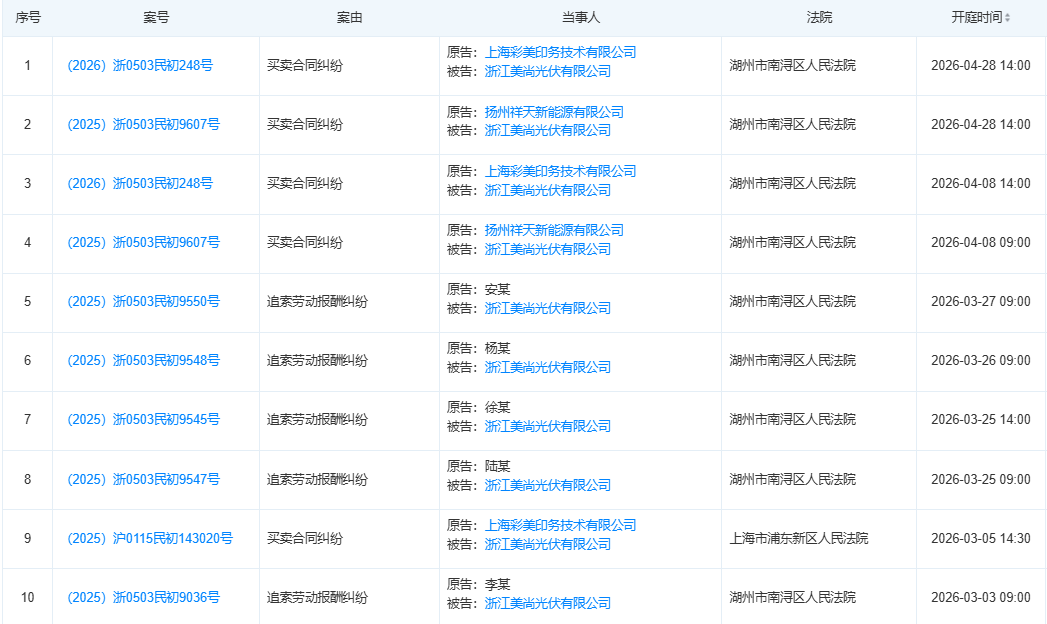The height and width of the screenshot is (624, 1047).
Task: Open case link (2025)浙0503民初9550号
Action: (144, 302)
